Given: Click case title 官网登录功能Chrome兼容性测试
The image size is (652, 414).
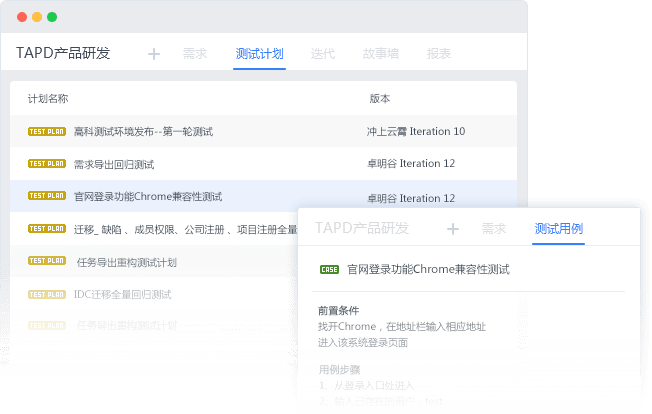Looking at the screenshot, I should pyautogui.click(x=428, y=270).
